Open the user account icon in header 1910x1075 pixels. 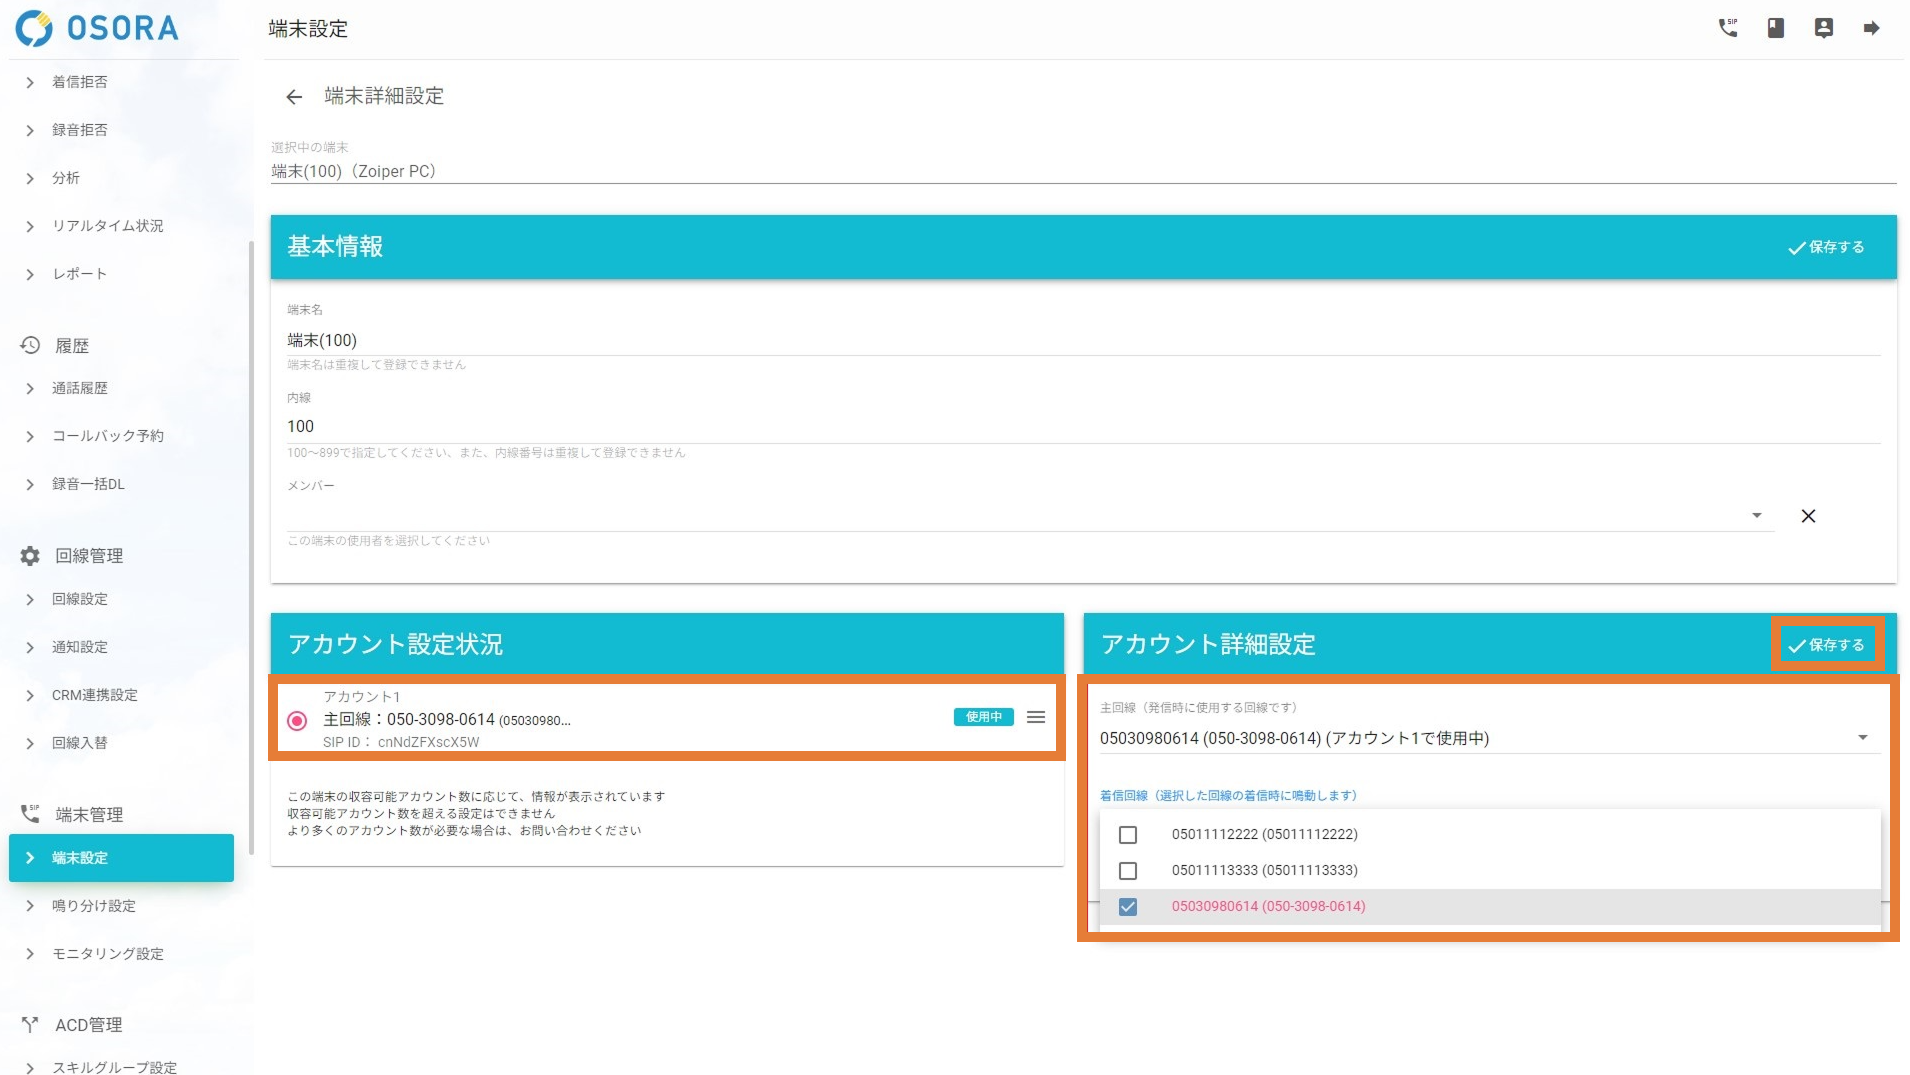pyautogui.click(x=1824, y=28)
